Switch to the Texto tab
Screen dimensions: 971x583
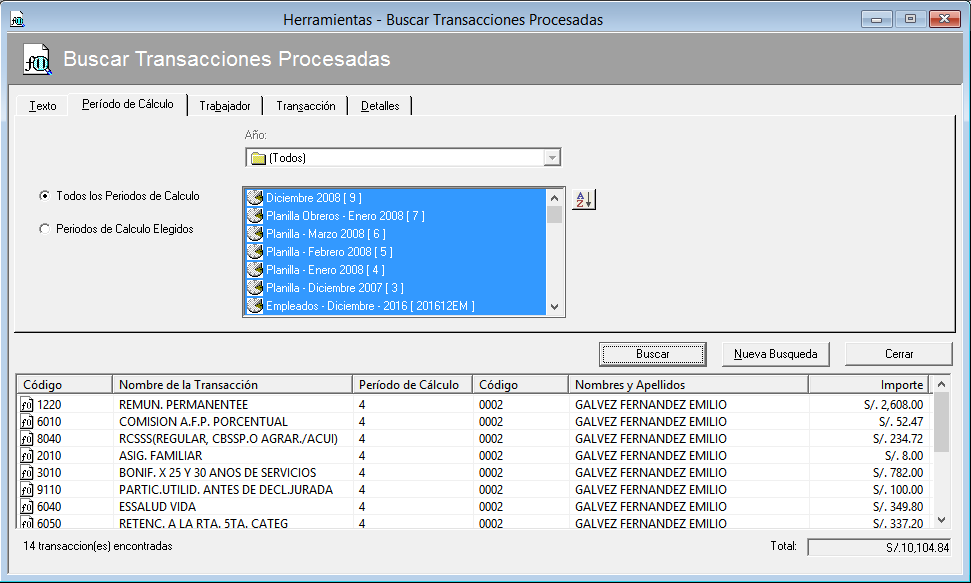click(43, 106)
